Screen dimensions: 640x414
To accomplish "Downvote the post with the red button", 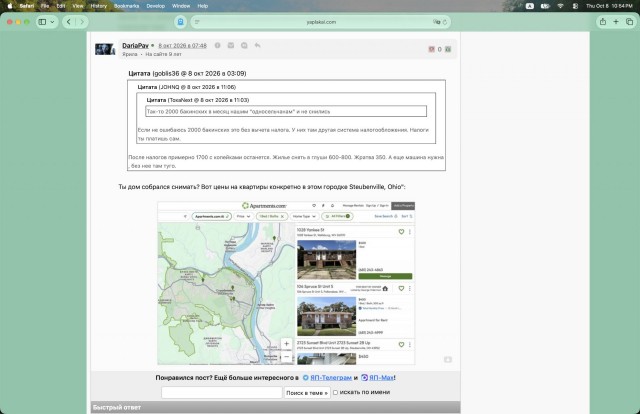I will 431,49.
